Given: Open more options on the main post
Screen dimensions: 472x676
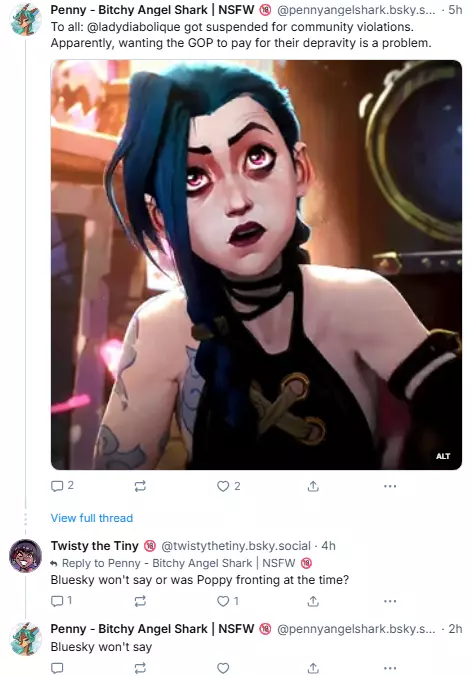Looking at the screenshot, I should tap(390, 486).
